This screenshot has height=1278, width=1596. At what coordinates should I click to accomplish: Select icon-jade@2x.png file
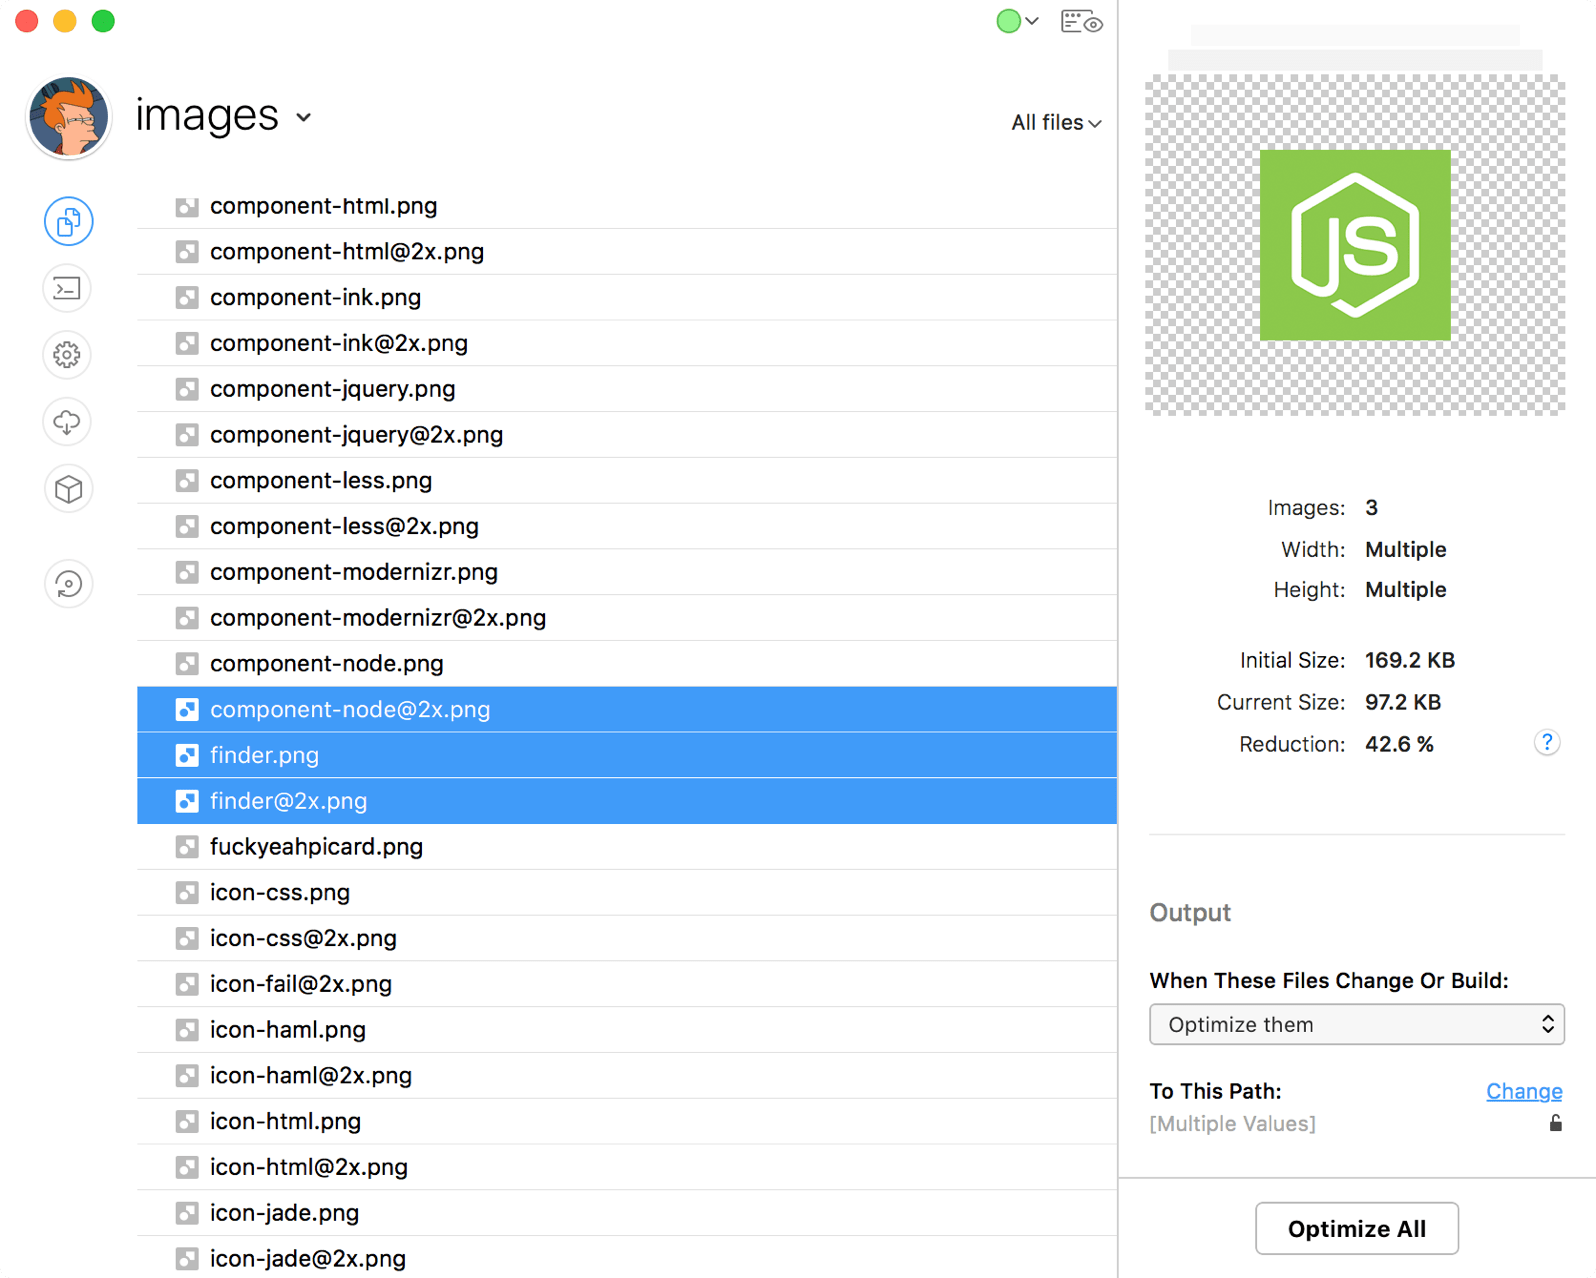(x=627, y=1259)
